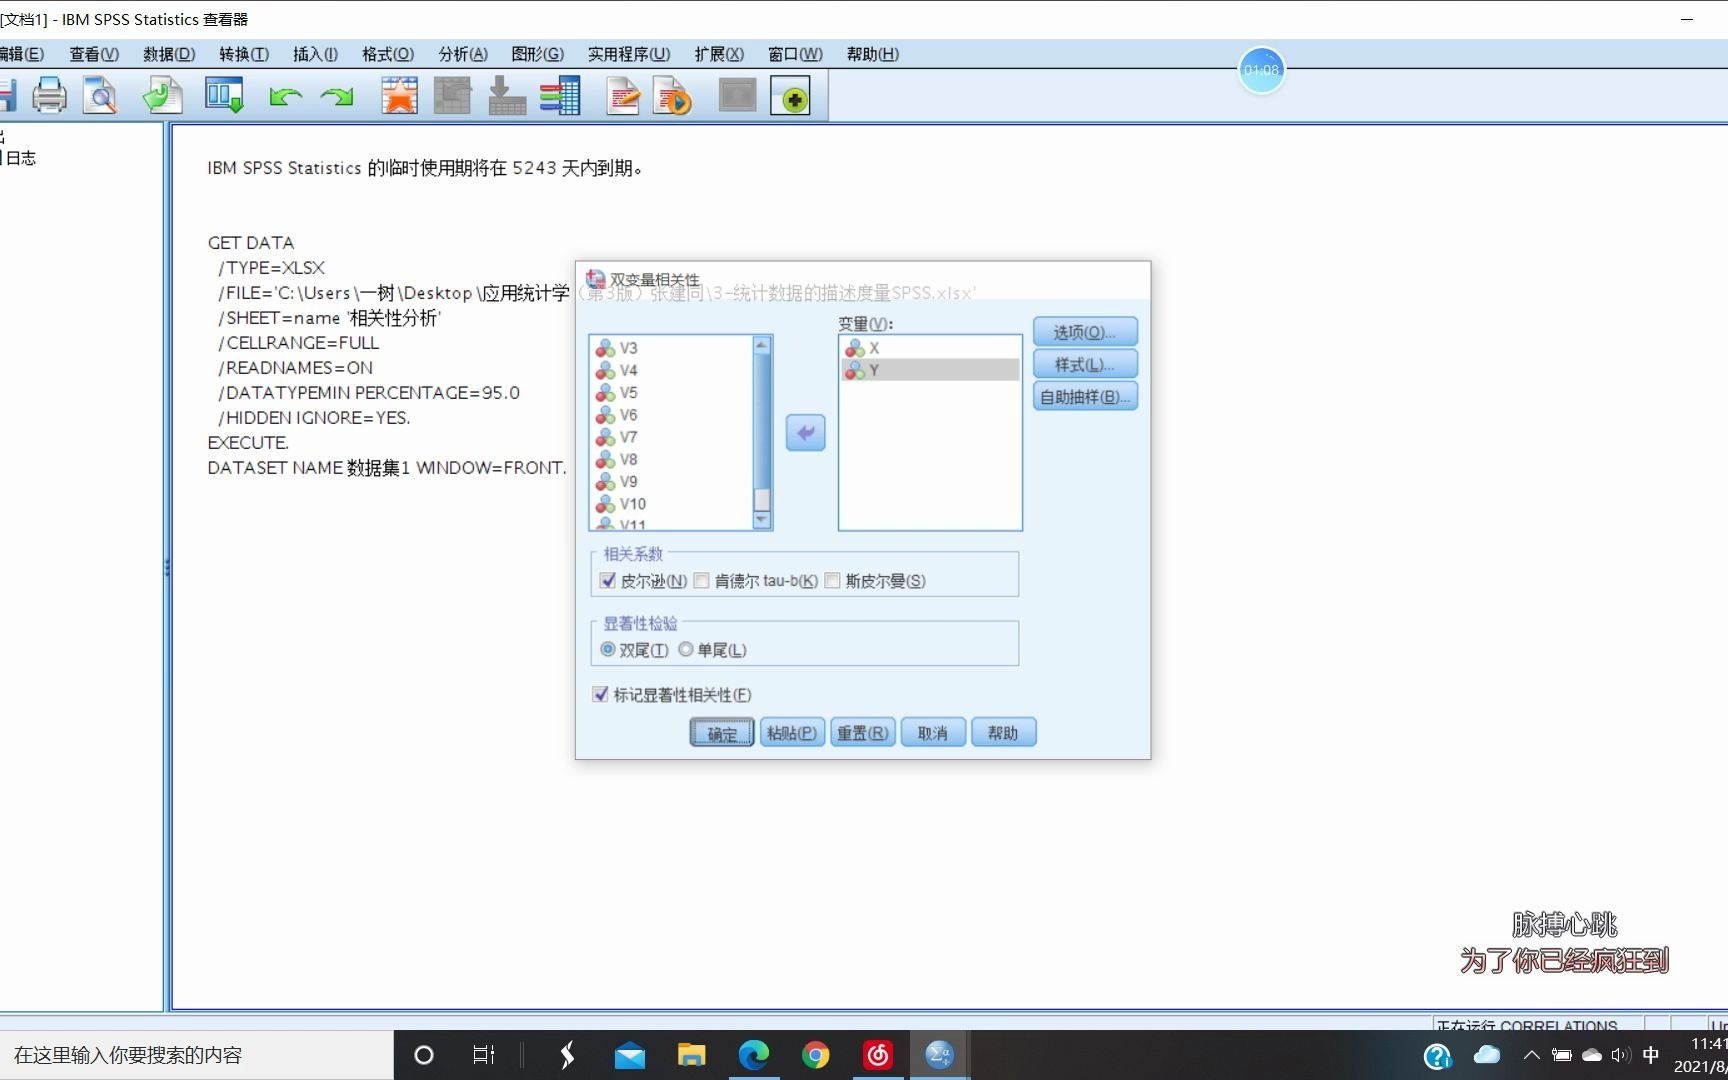This screenshot has width=1728, height=1080.
Task: Click the 取消 cancel button
Action: click(933, 733)
